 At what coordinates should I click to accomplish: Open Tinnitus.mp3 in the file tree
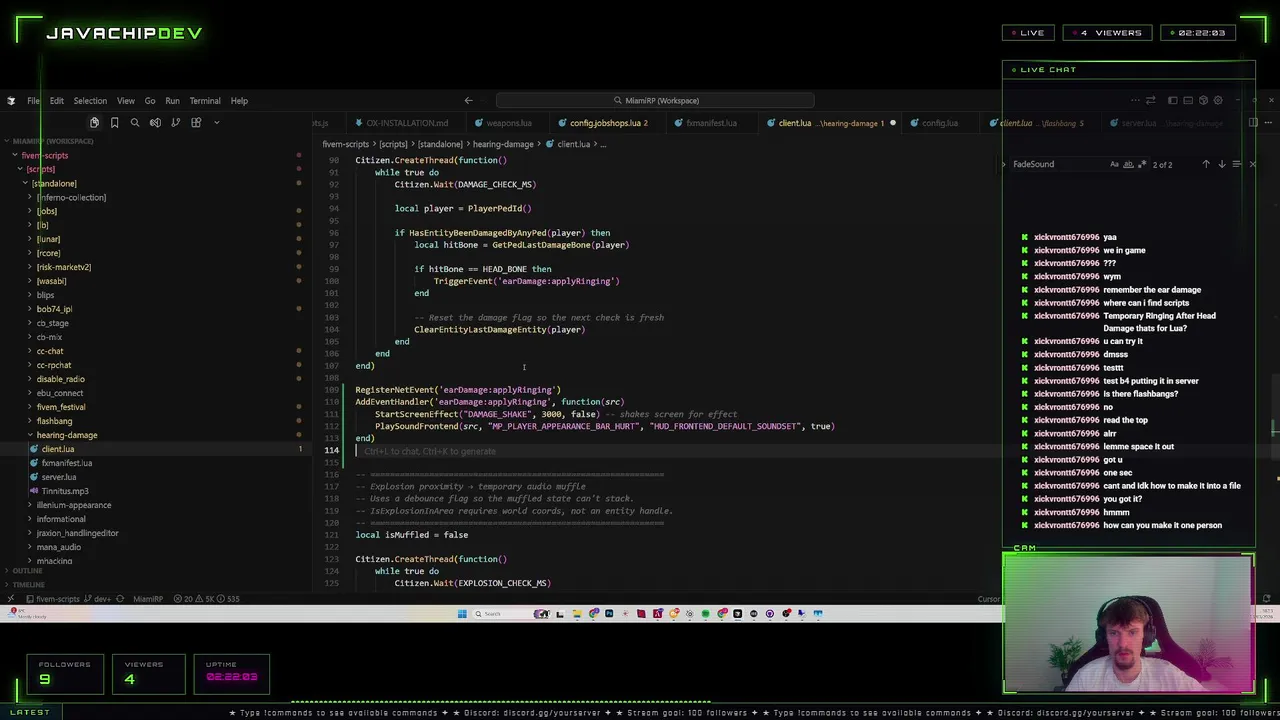(x=65, y=491)
